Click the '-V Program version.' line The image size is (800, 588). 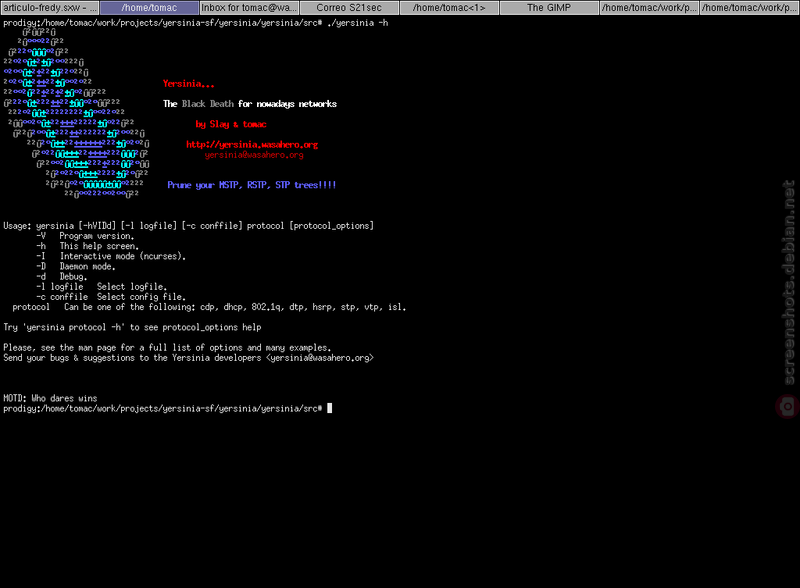coord(85,236)
